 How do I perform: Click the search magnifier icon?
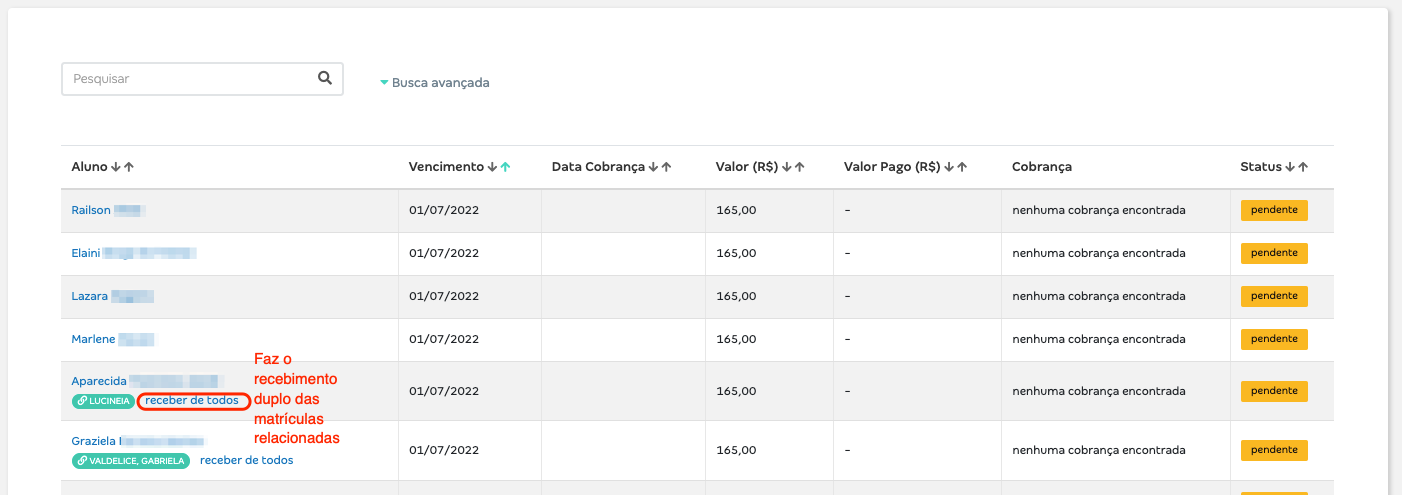click(x=324, y=78)
